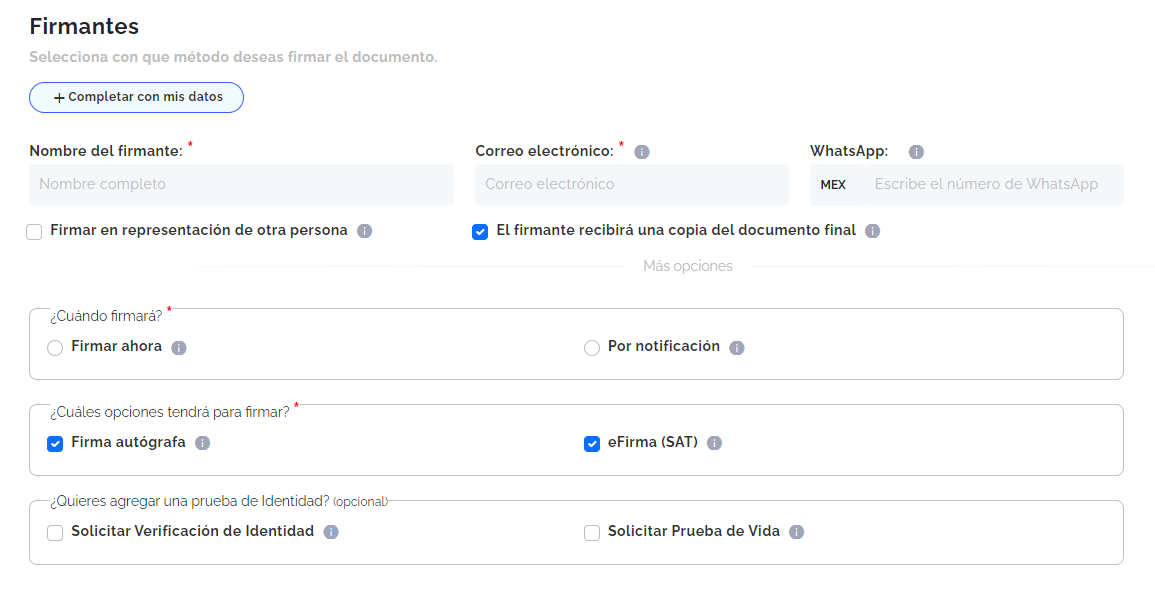Enable 'Solicitar Prueba de Vida'
The width and height of the screenshot is (1155, 591).
591,531
